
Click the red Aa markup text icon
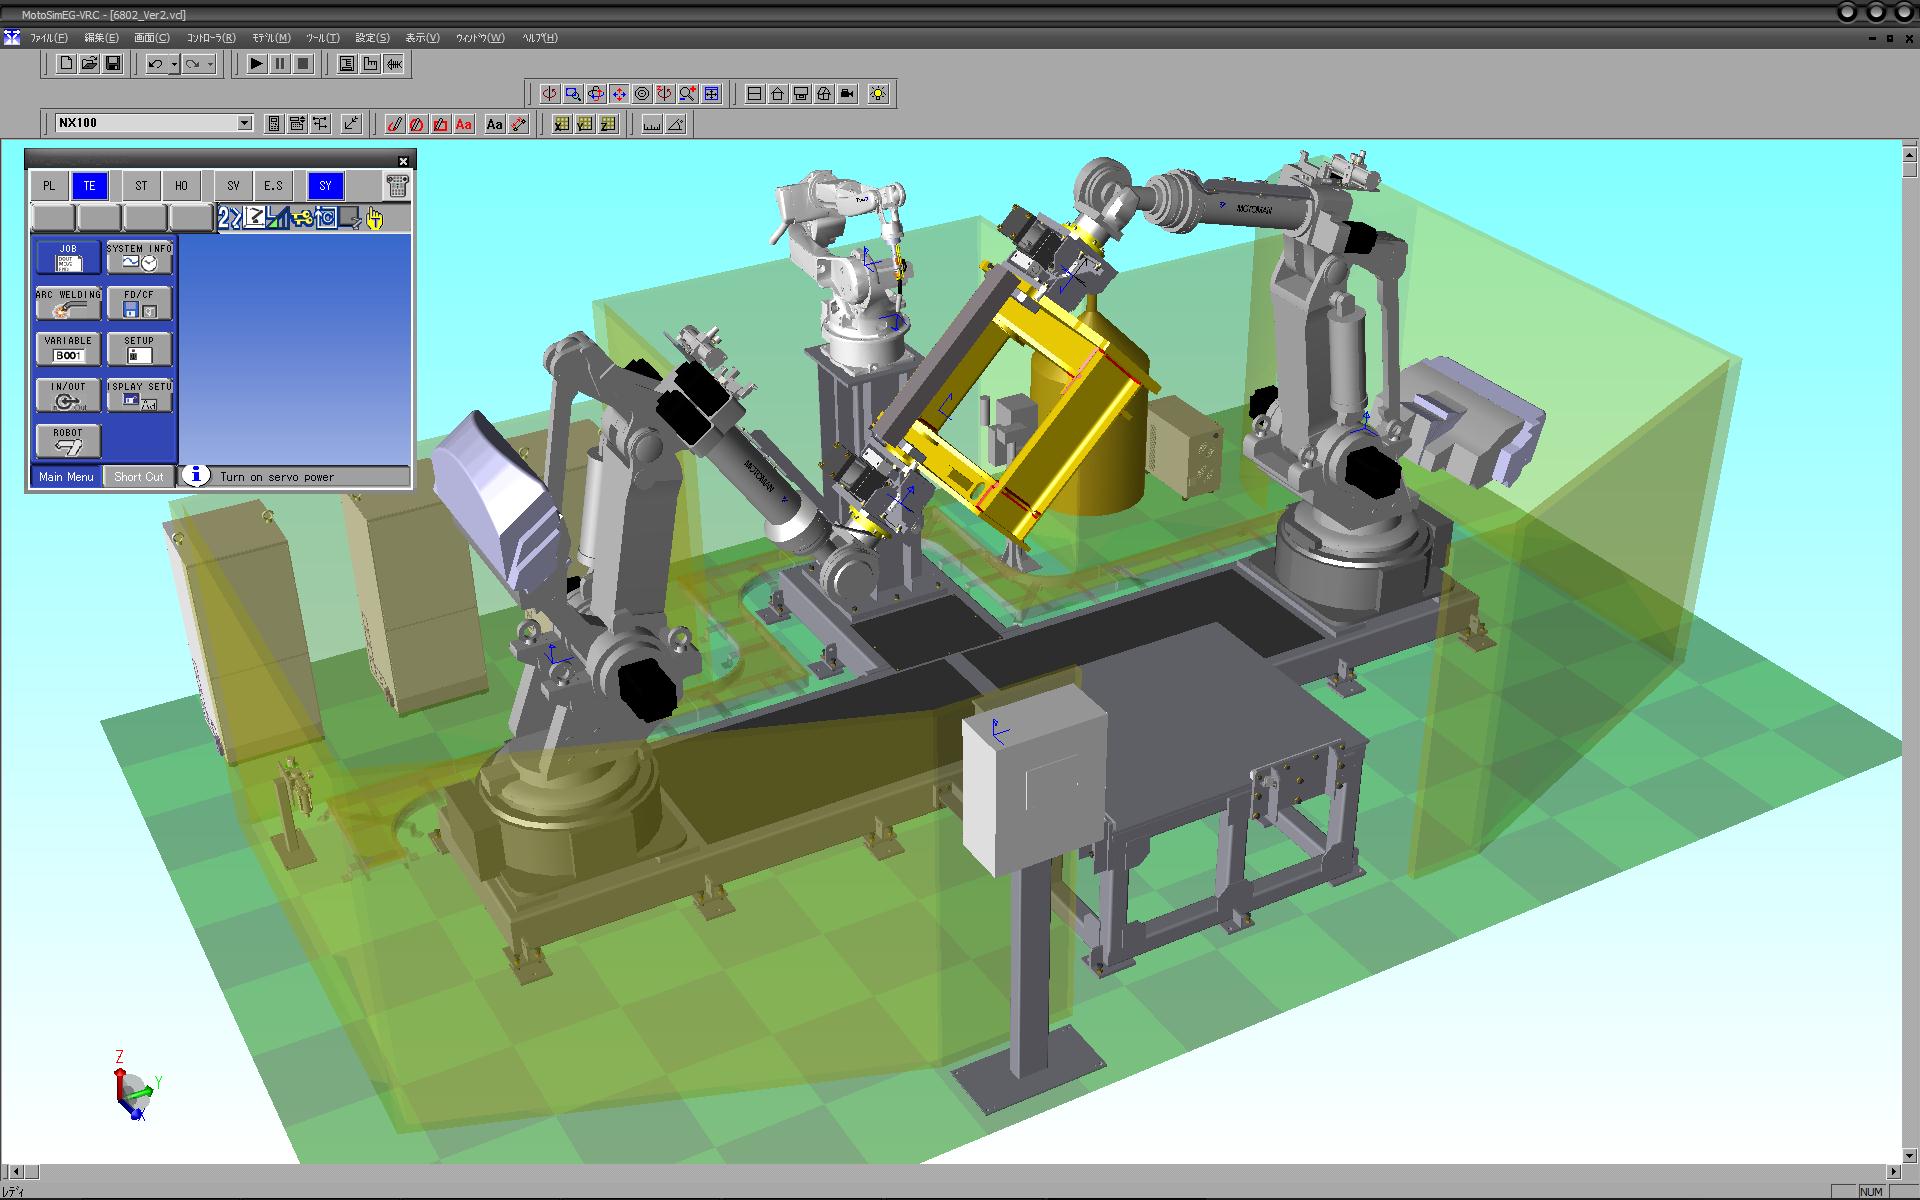click(463, 124)
